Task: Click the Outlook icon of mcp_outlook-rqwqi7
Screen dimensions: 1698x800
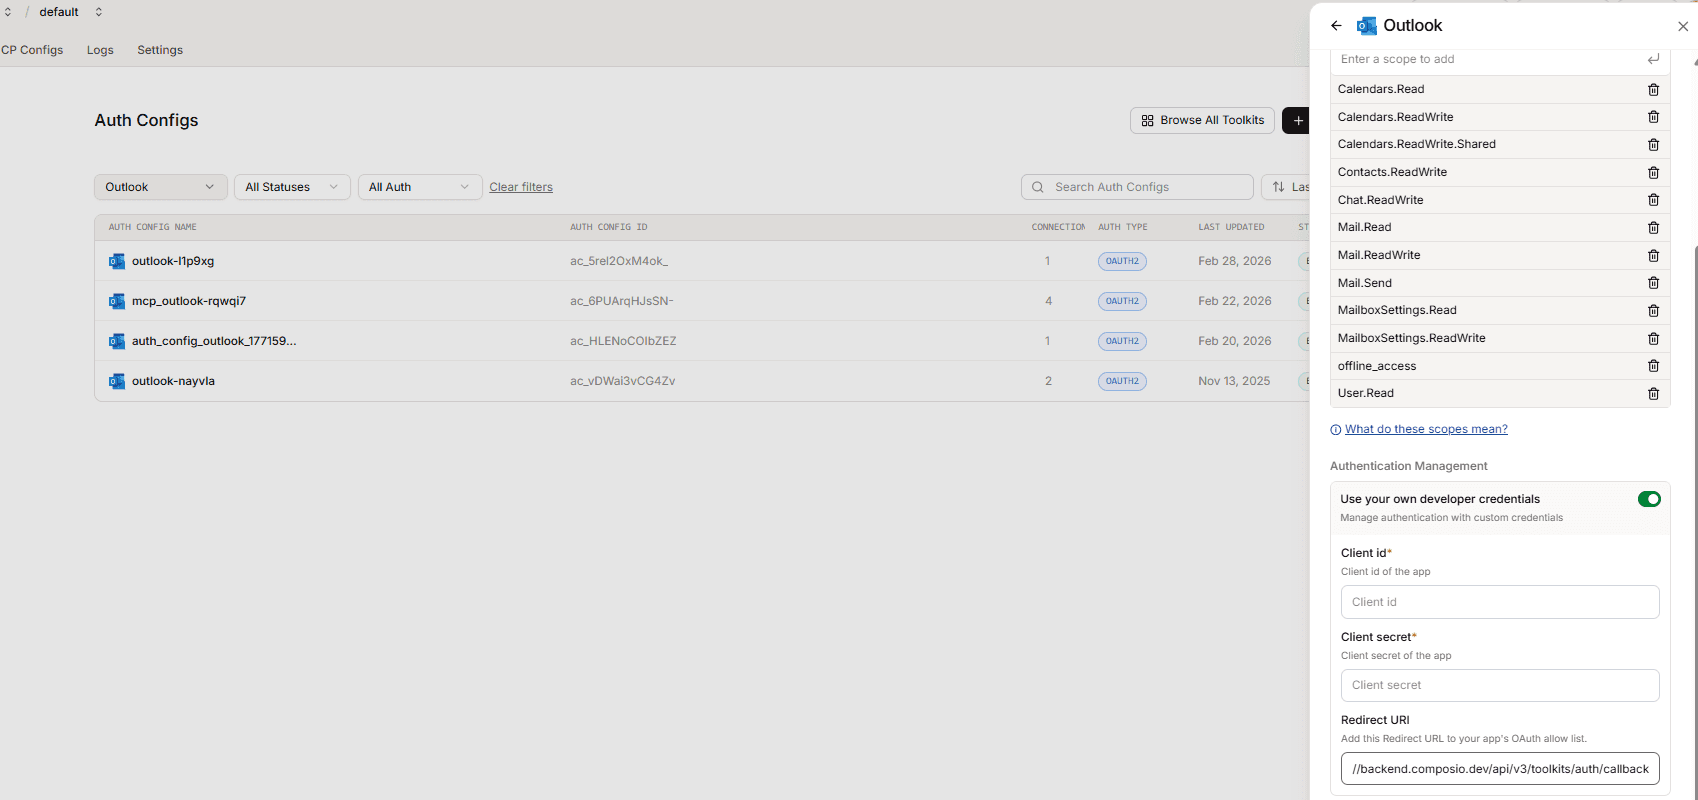Action: (117, 301)
